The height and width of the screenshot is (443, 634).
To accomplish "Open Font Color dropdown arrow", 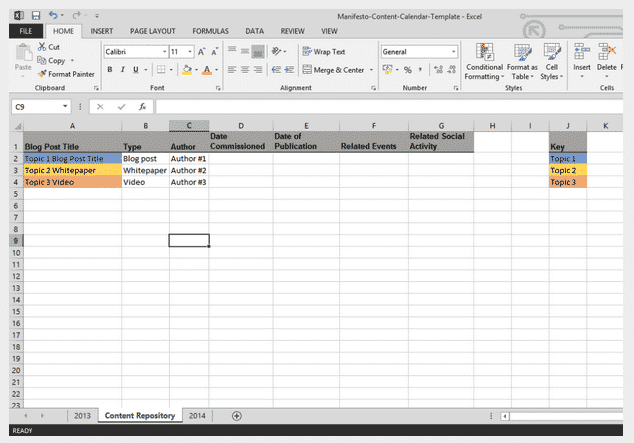I will click(216, 70).
